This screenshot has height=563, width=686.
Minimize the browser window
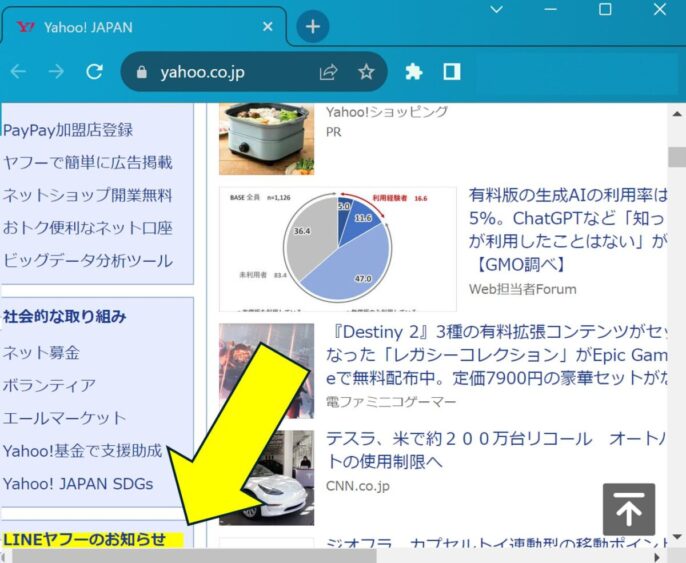pyautogui.click(x=550, y=9)
